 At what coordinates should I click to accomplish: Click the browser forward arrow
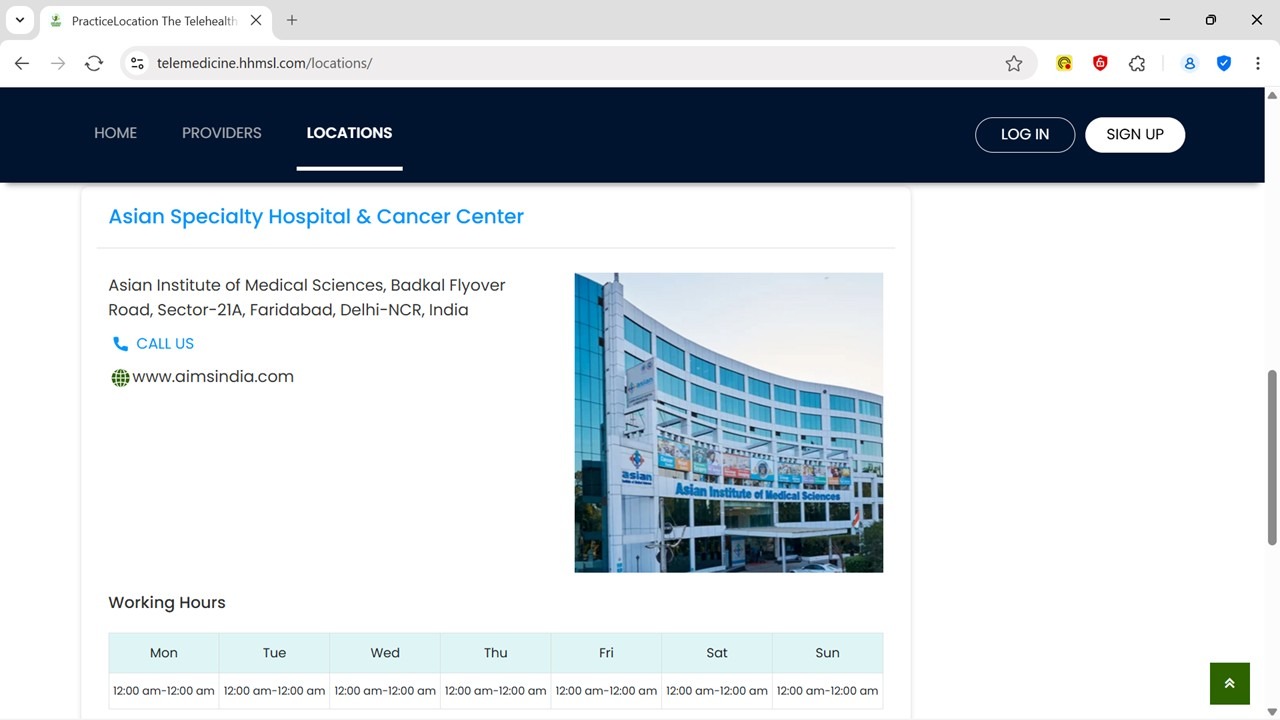[58, 63]
